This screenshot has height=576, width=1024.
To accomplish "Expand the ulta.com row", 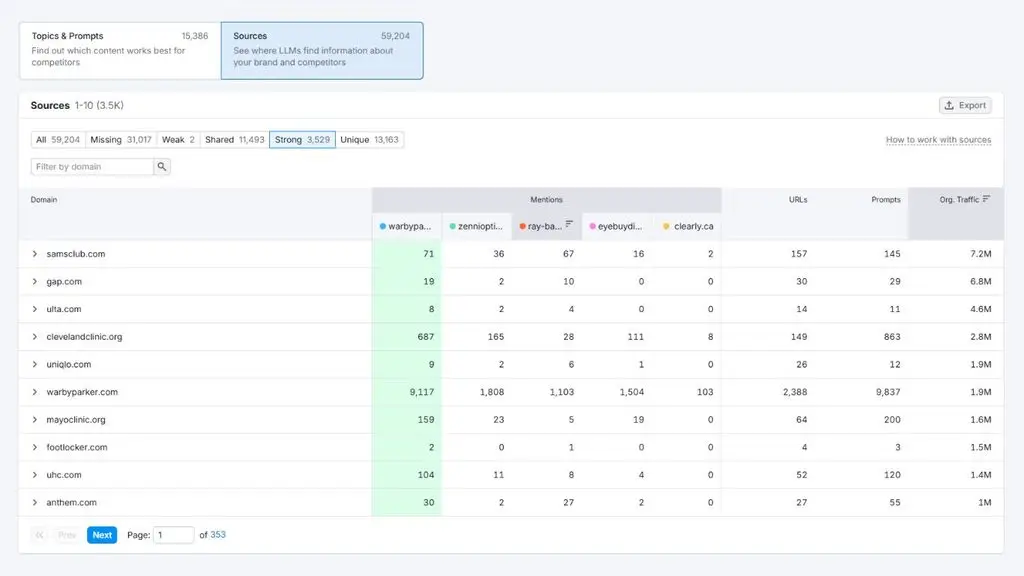I will pos(35,309).
